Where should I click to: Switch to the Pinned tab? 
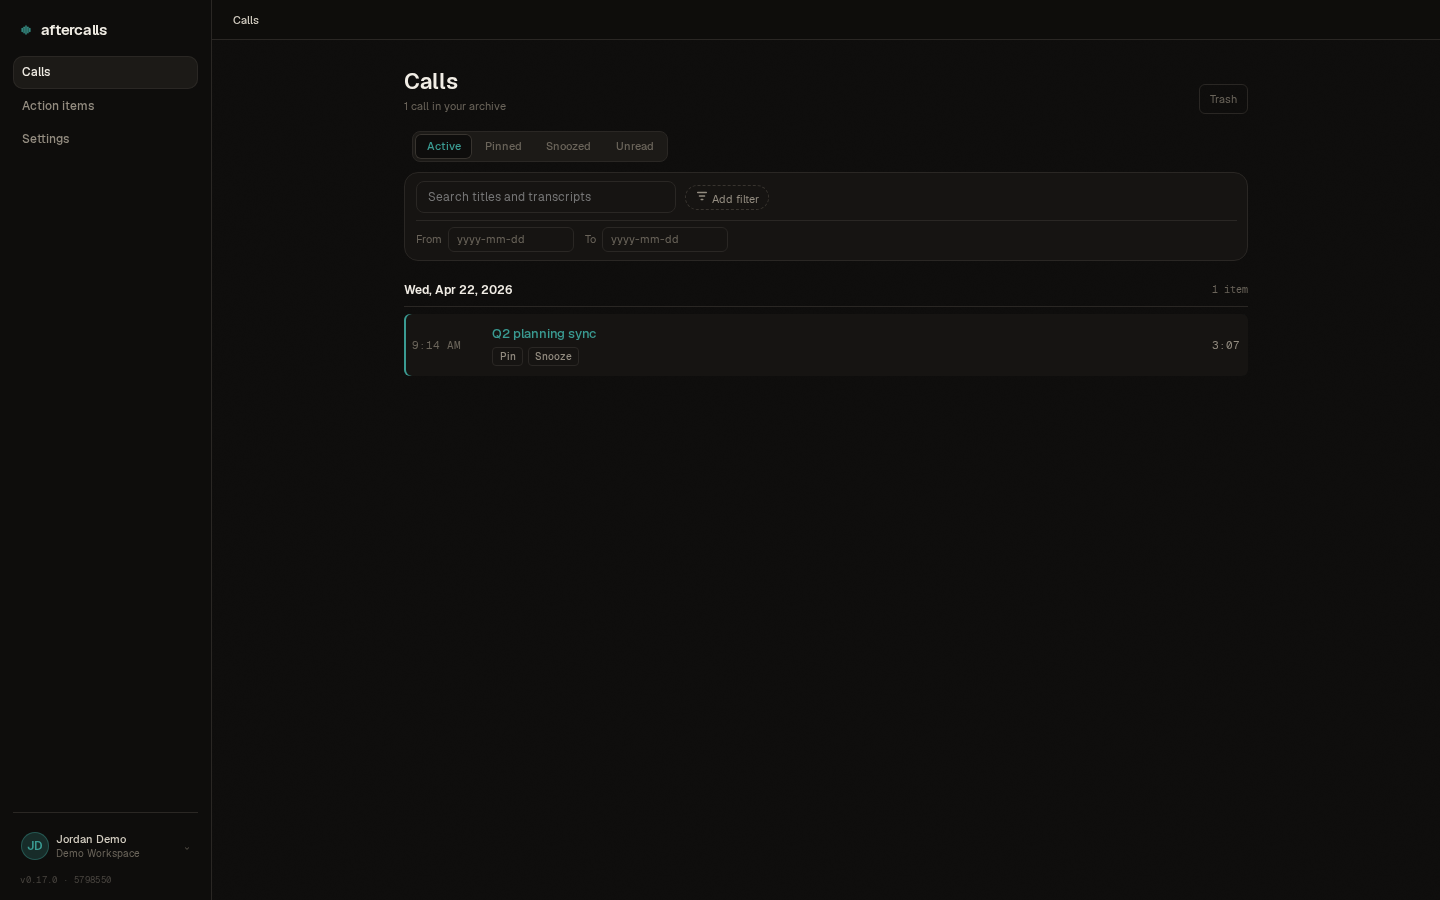click(503, 146)
